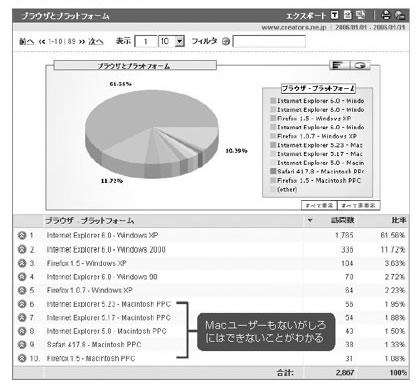Click row icon for Firefox 1.5 - Windows XP
The image size is (420, 390).
coord(22,263)
